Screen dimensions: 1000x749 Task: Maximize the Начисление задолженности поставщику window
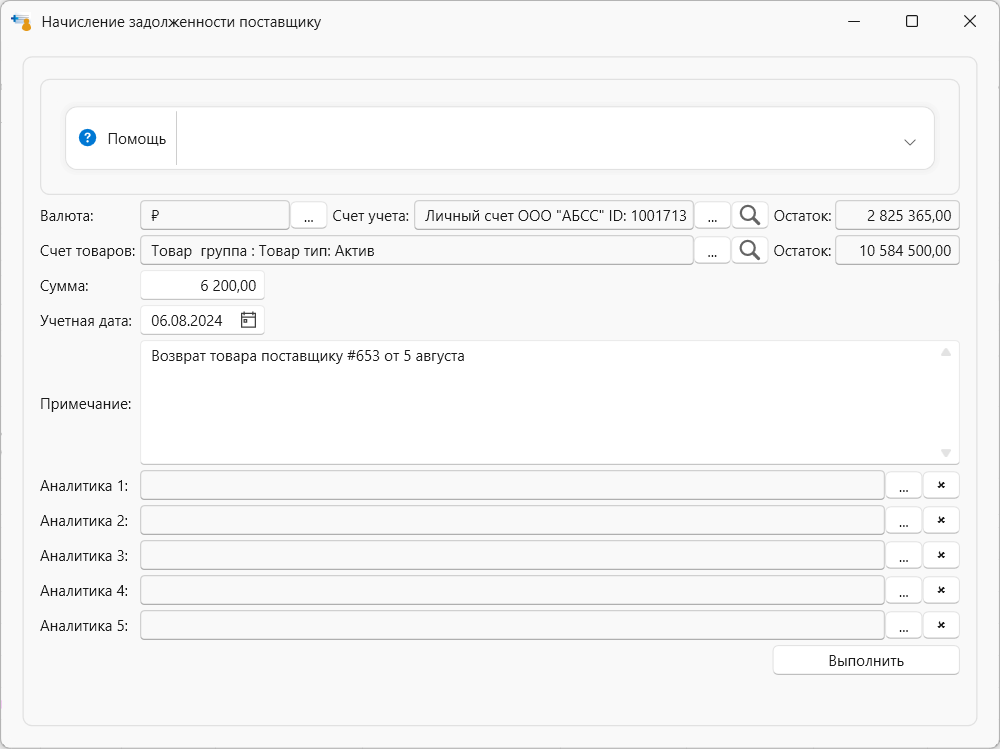(x=912, y=22)
